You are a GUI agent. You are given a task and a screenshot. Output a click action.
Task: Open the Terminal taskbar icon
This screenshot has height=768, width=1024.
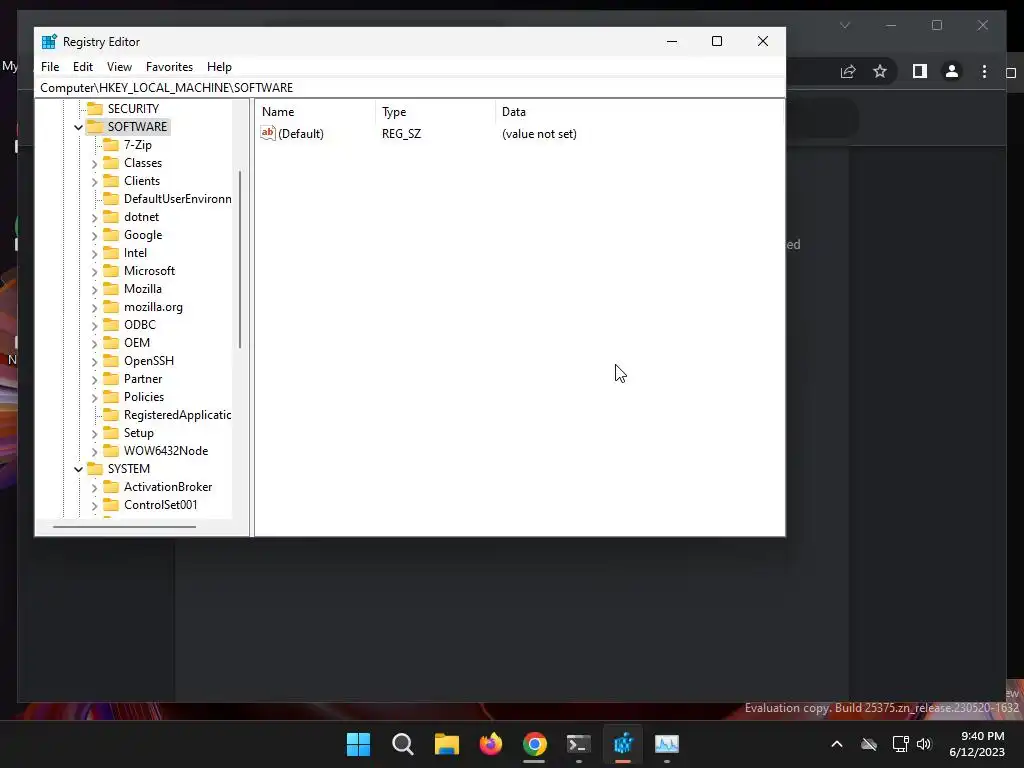[x=579, y=744]
